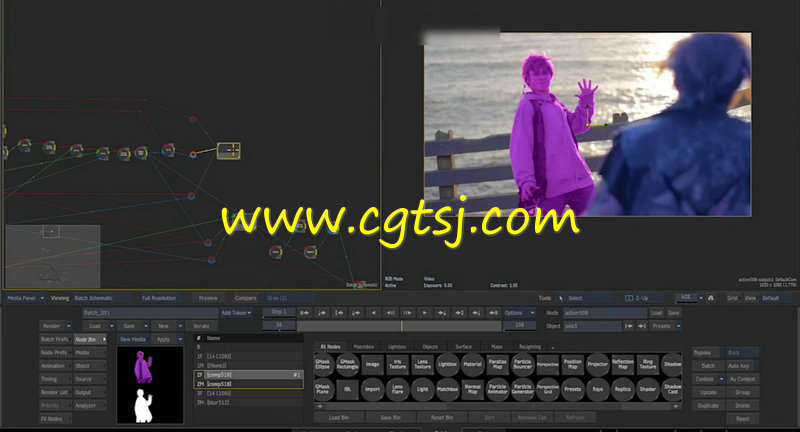Add a Lens Flare node
Image resolution: width=800 pixels, height=432 pixels.
[397, 389]
